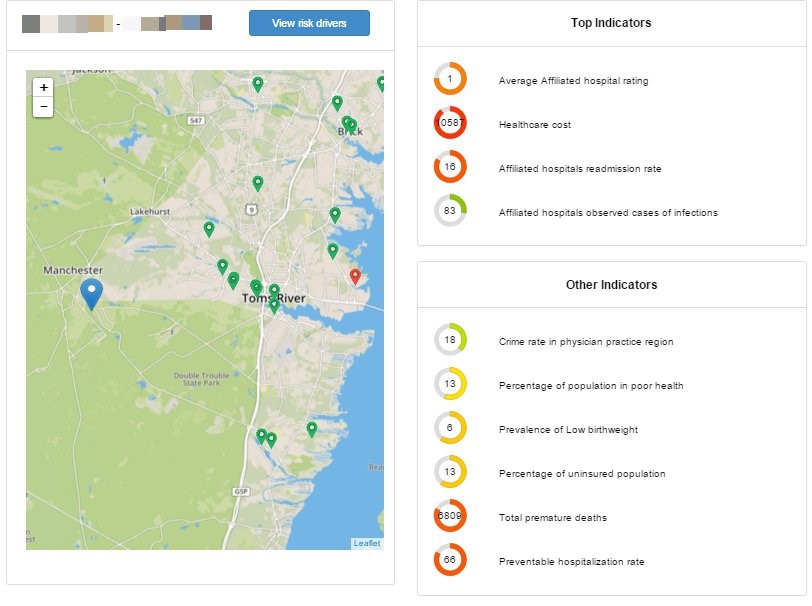This screenshot has width=812, height=606.
Task: Select the text Average Affiliated hospital rating
Action: point(573,81)
